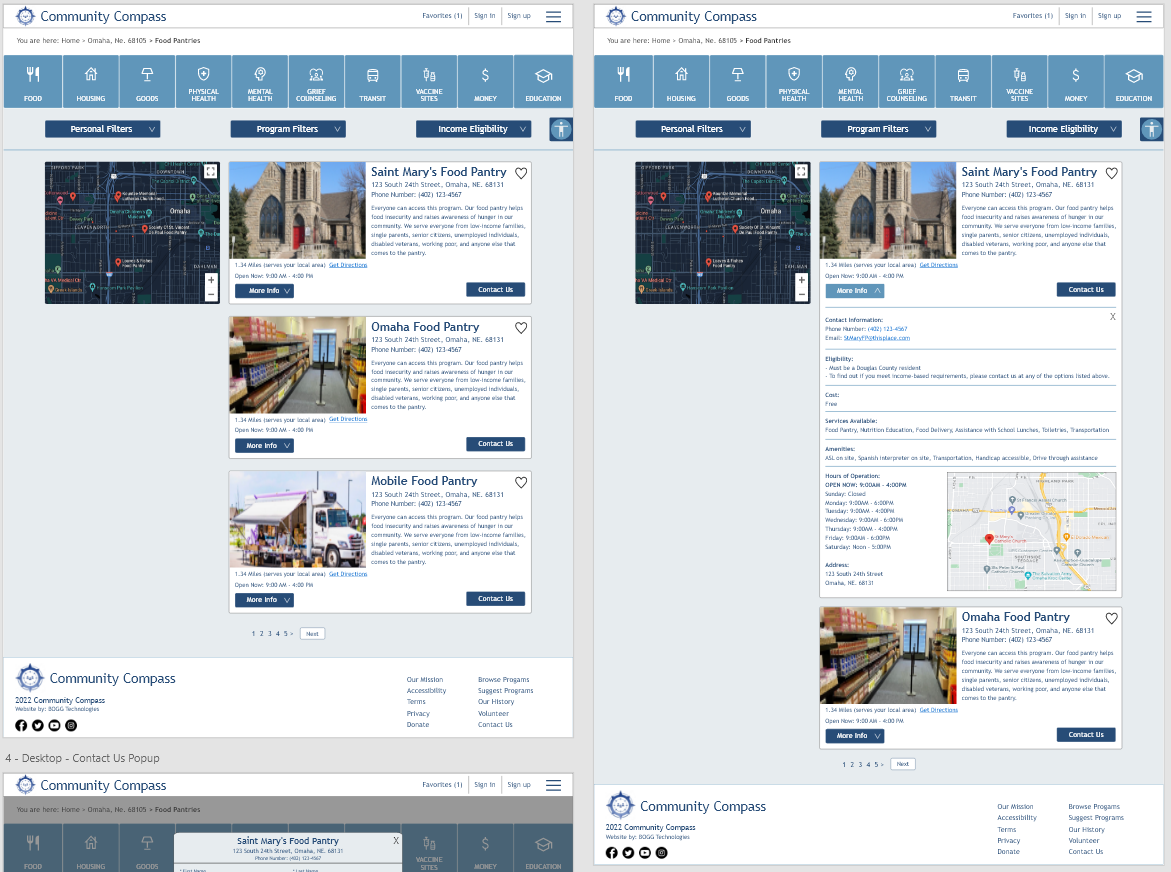Open Volunteer link in left mockup footer
The height and width of the screenshot is (872, 1171).
coord(493,714)
